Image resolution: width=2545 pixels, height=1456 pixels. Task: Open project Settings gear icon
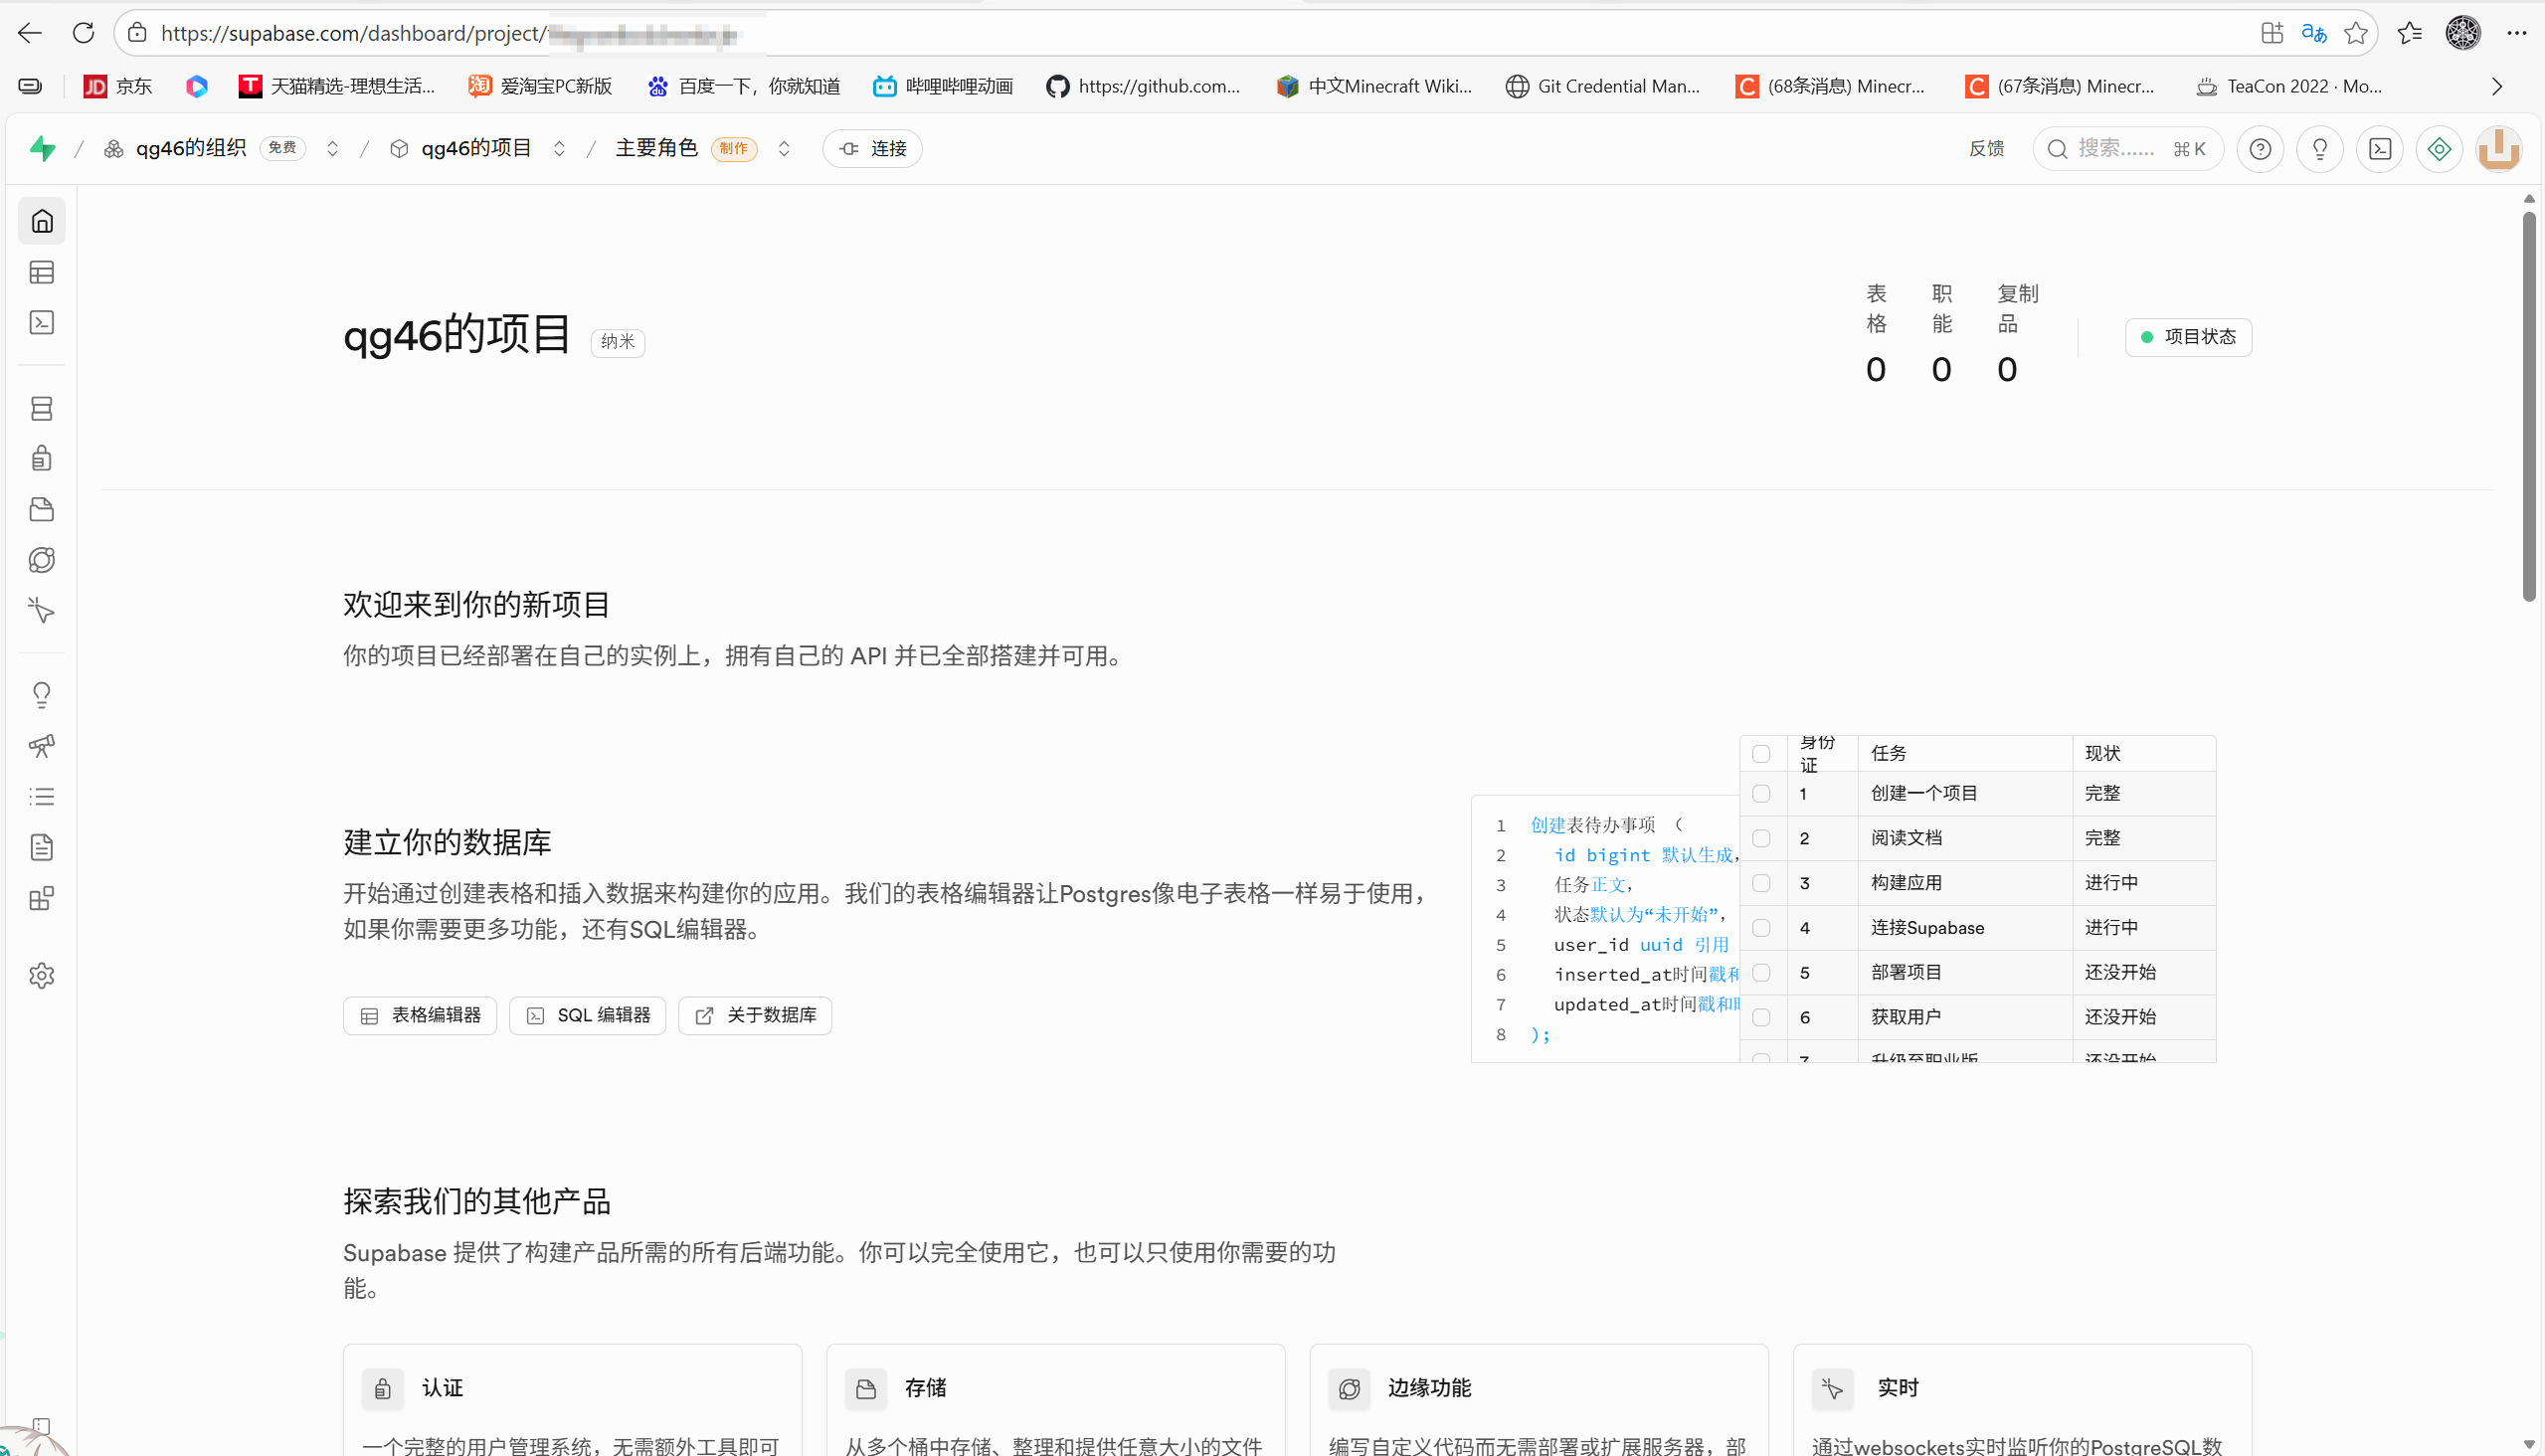(x=41, y=975)
